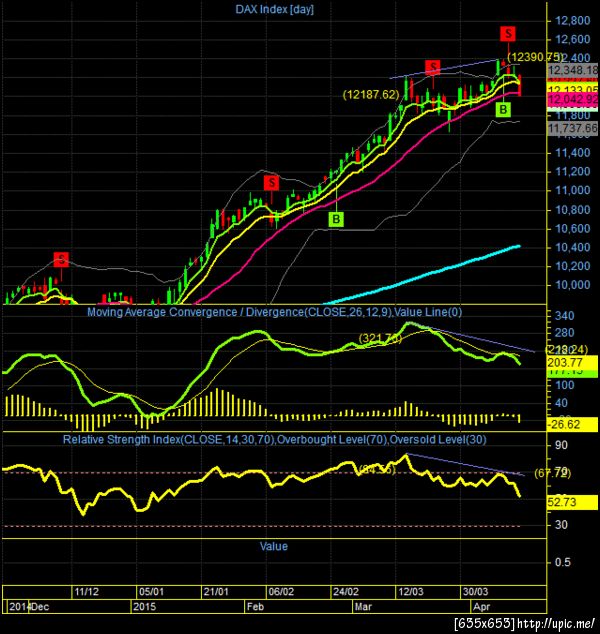600x634 pixels.
Task: Click the 203.77 MACD value tag
Action: (x=572, y=363)
